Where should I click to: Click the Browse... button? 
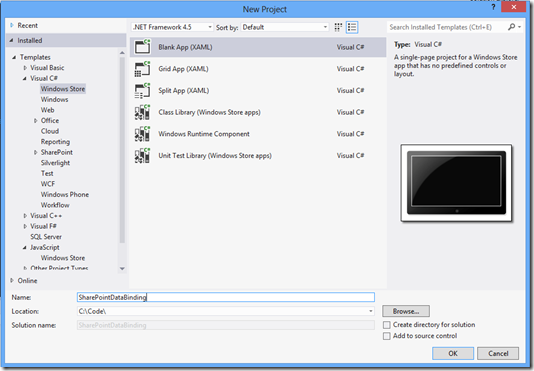click(x=406, y=311)
